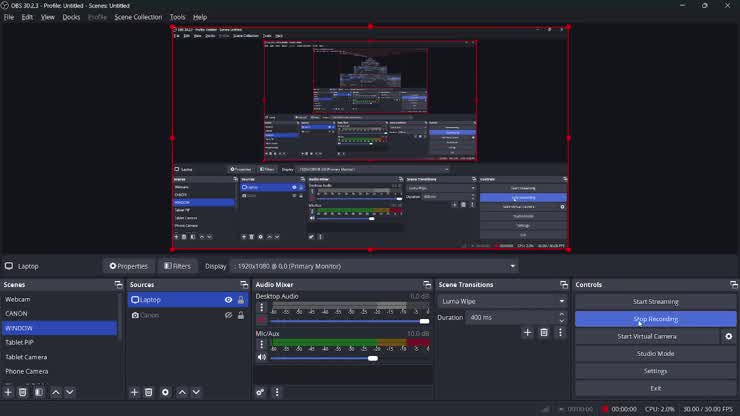Undock the Scenes panel icon
Screen dimensions: 740x416
click(x=118, y=285)
